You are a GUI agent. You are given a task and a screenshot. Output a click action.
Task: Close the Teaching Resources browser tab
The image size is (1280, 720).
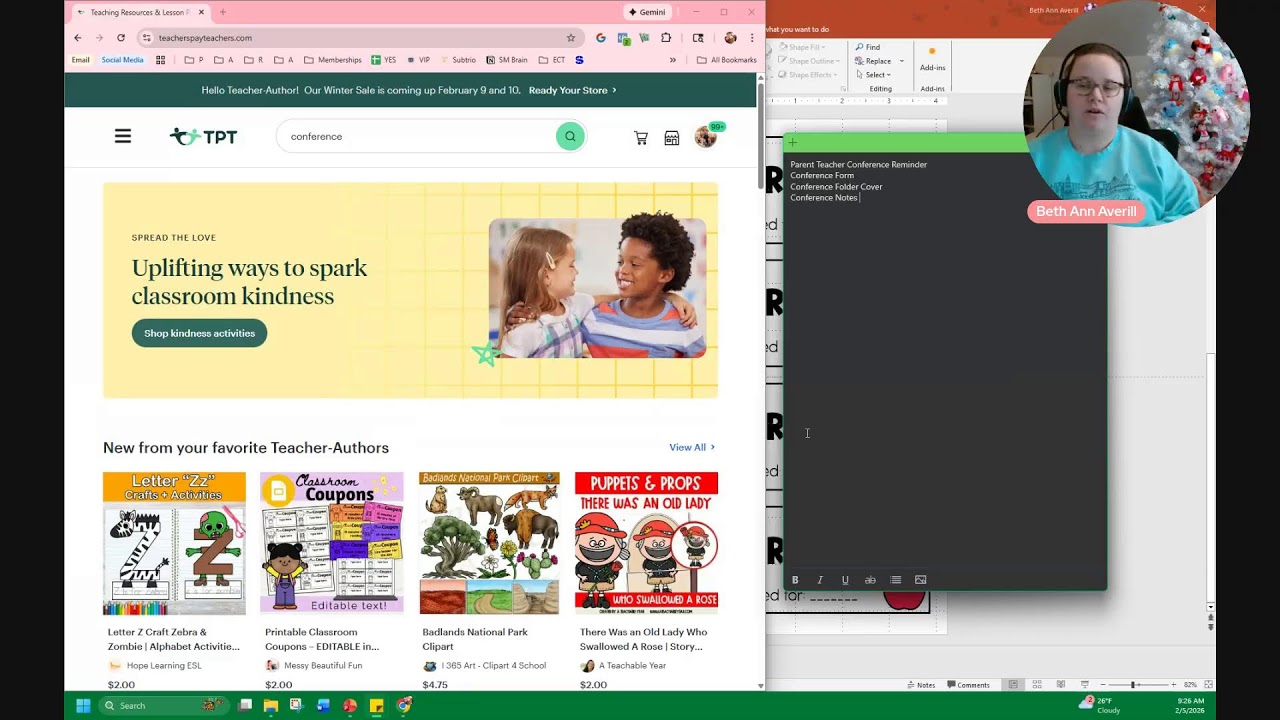pos(201,12)
